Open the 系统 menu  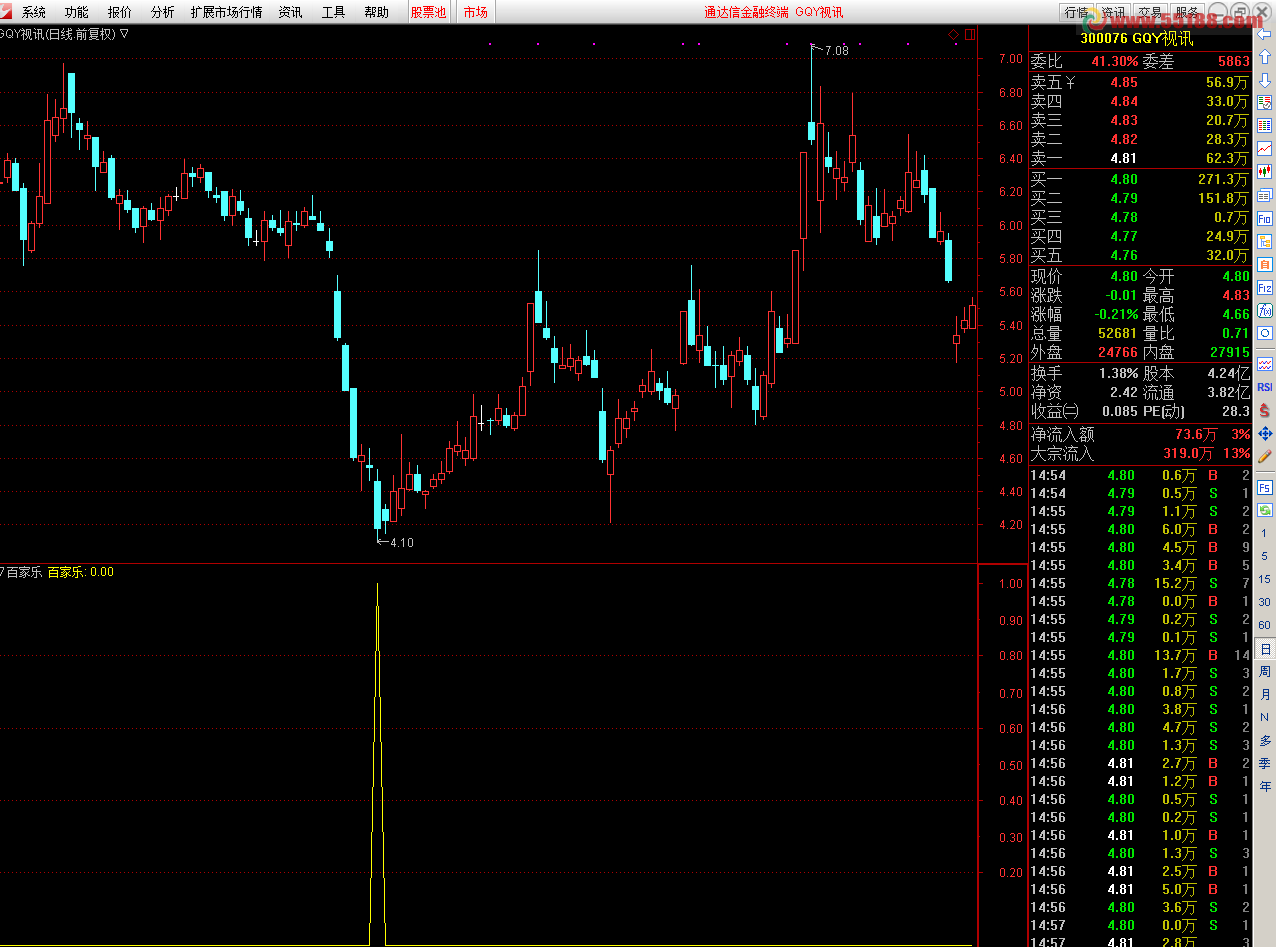click(34, 12)
